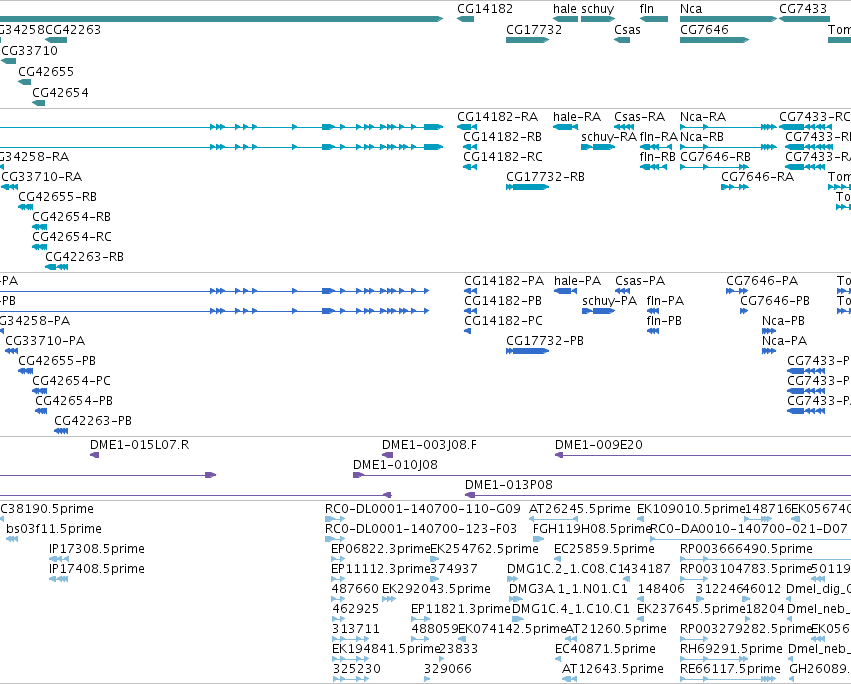Select the CG42263-PB protein label
The image size is (851, 684).
click(93, 421)
